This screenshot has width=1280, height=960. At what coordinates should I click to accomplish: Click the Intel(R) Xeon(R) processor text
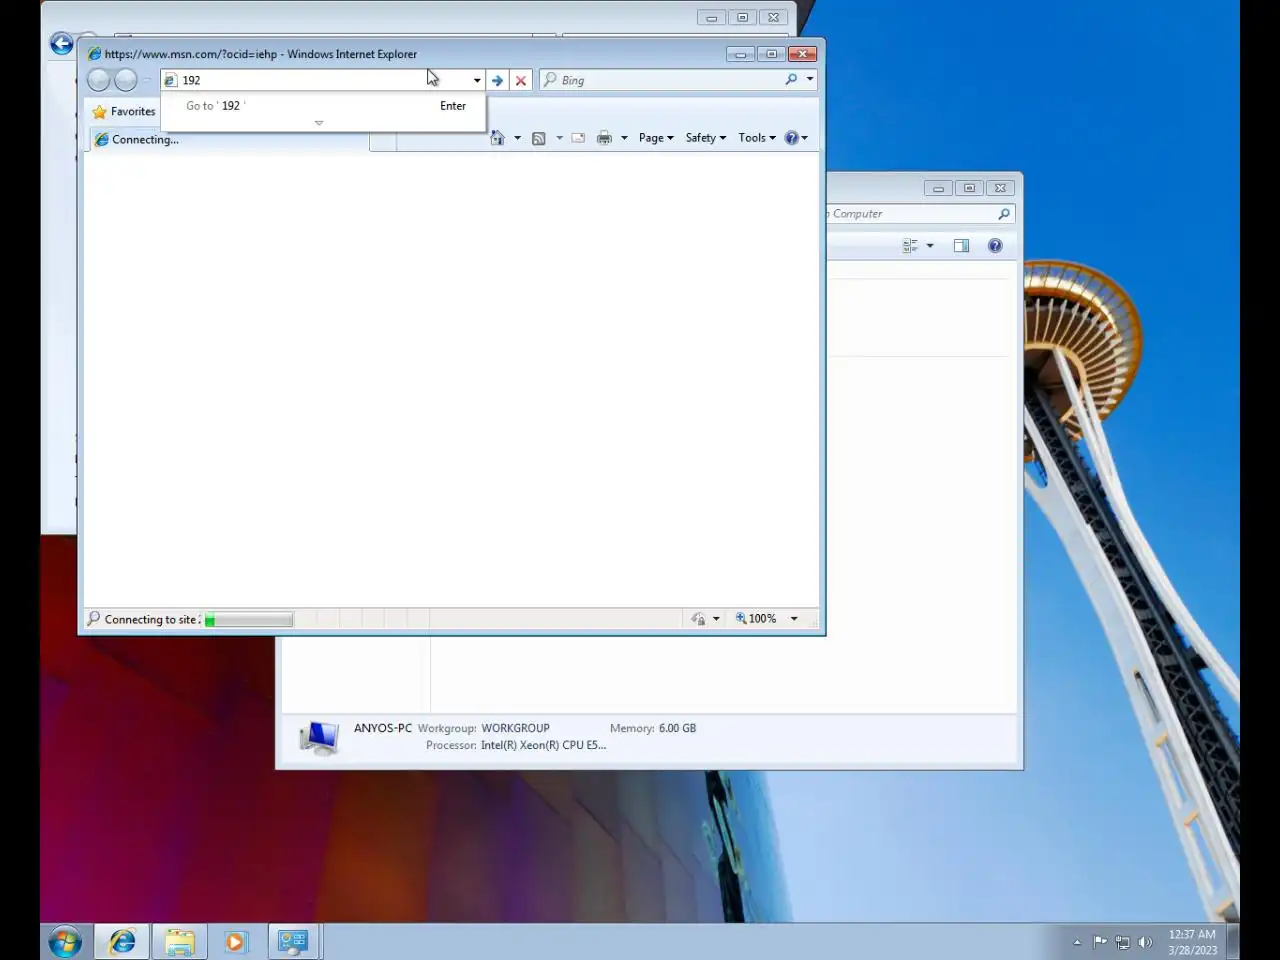[x=543, y=745]
